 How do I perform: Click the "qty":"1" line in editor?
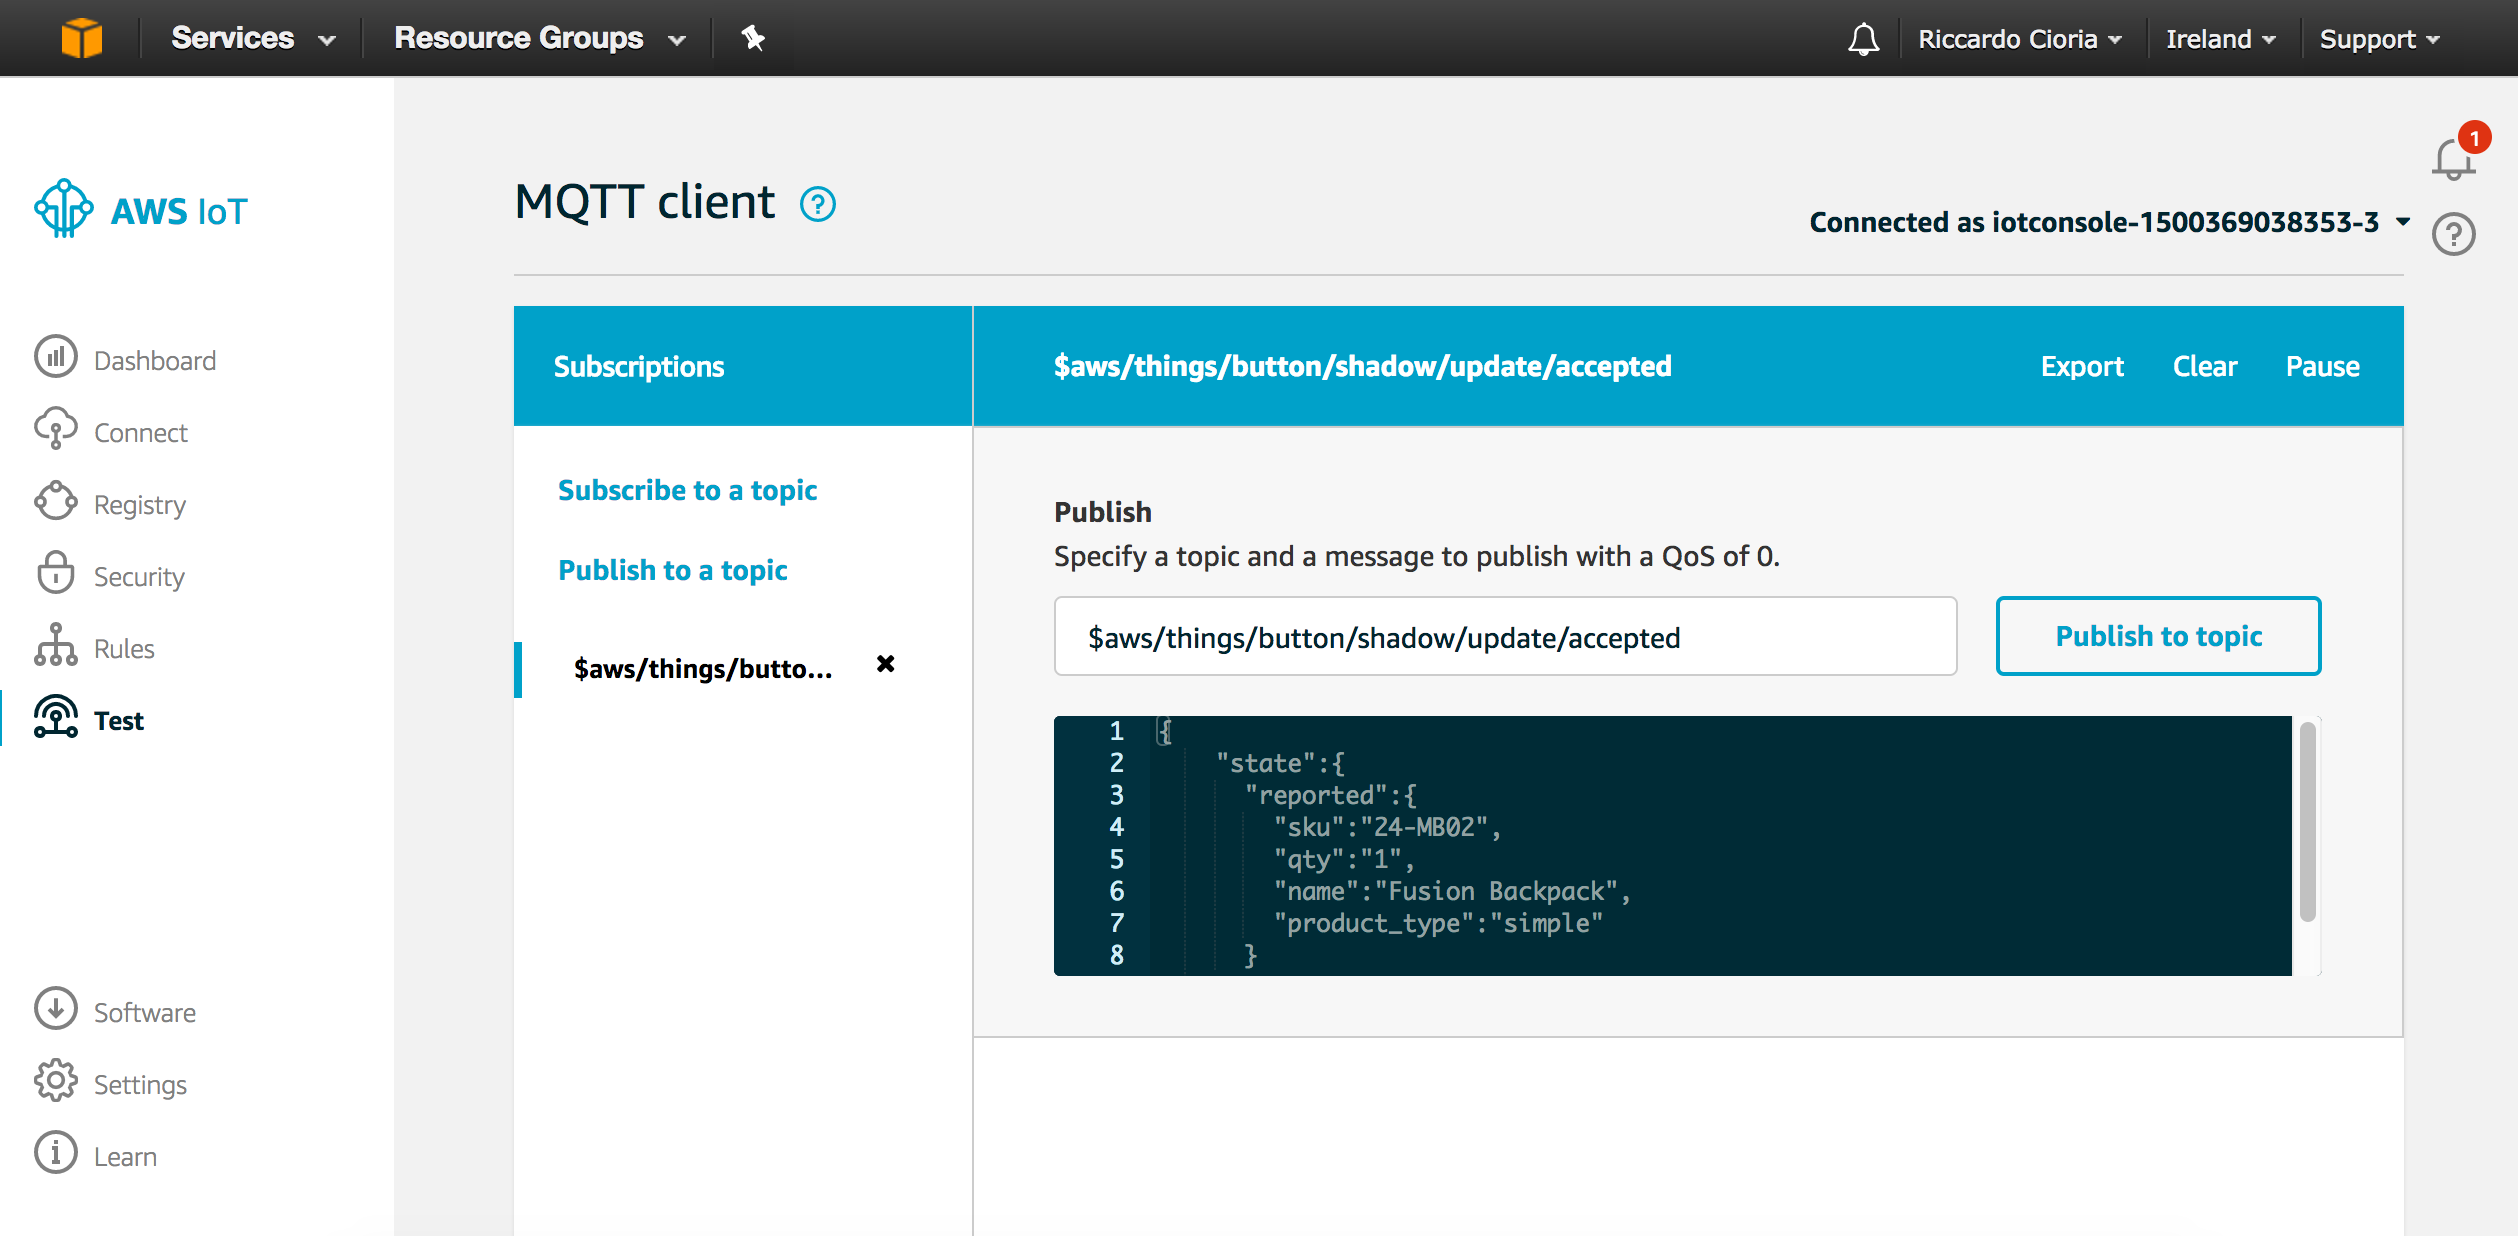(1343, 859)
